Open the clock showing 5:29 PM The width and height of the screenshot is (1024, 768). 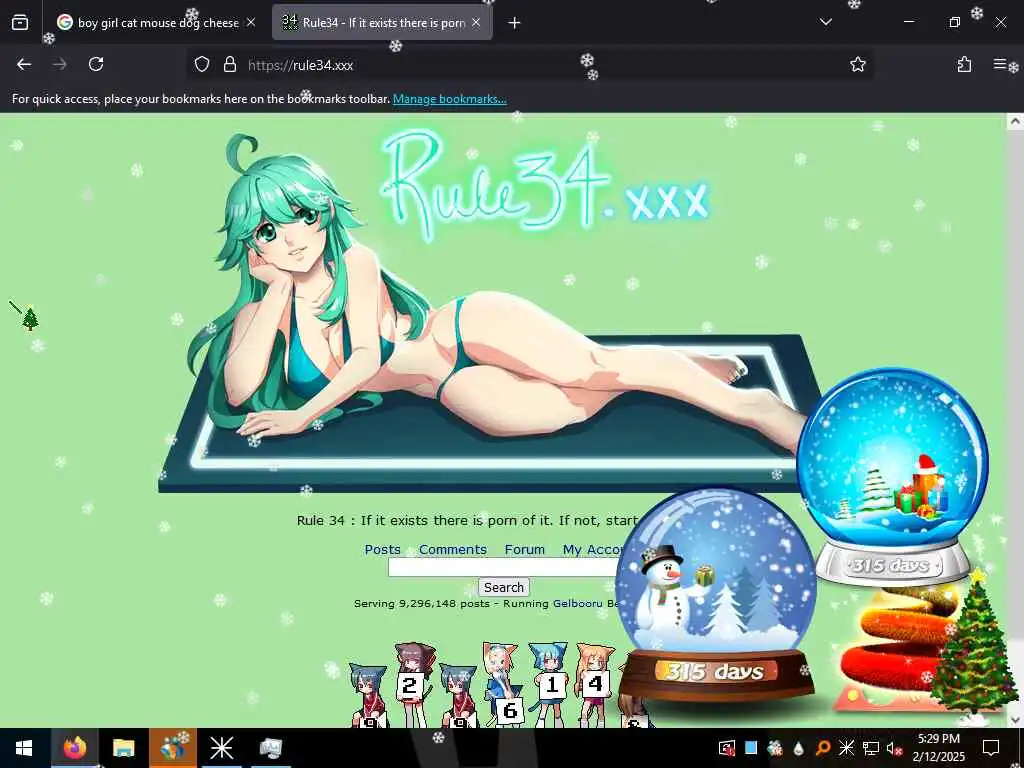[938, 748]
